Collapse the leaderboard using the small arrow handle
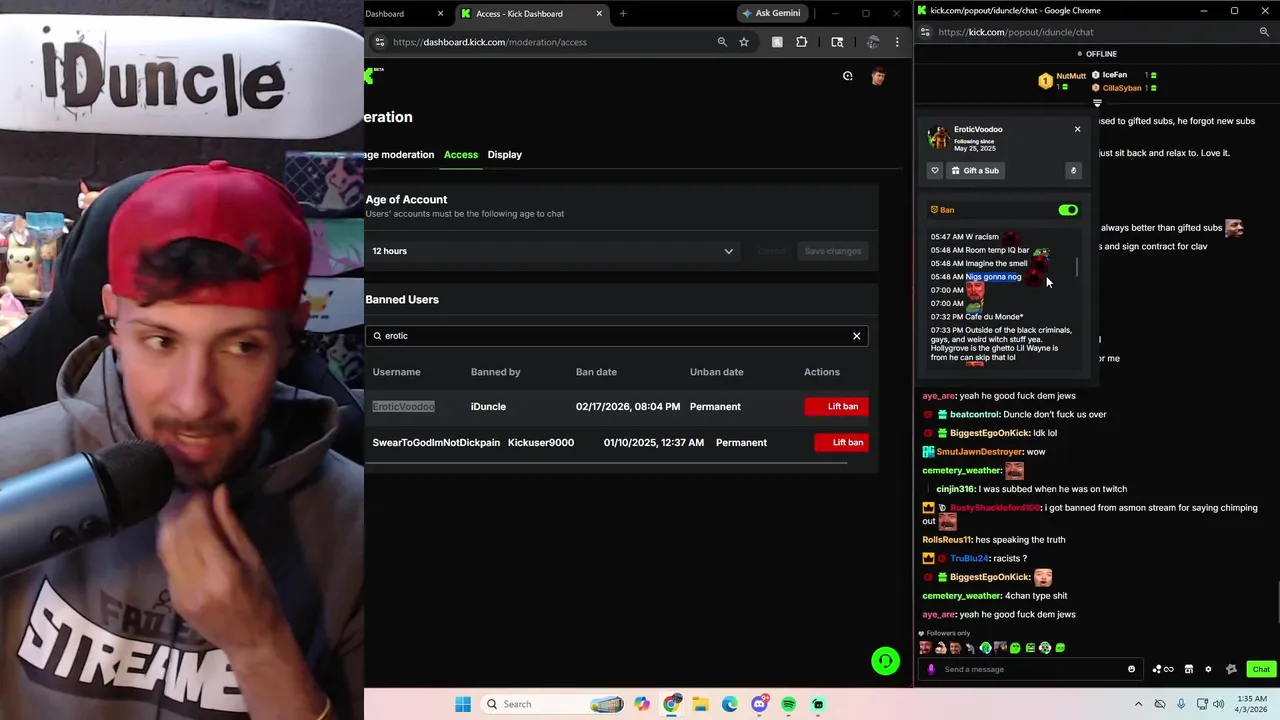This screenshot has width=1280, height=720. click(1097, 103)
